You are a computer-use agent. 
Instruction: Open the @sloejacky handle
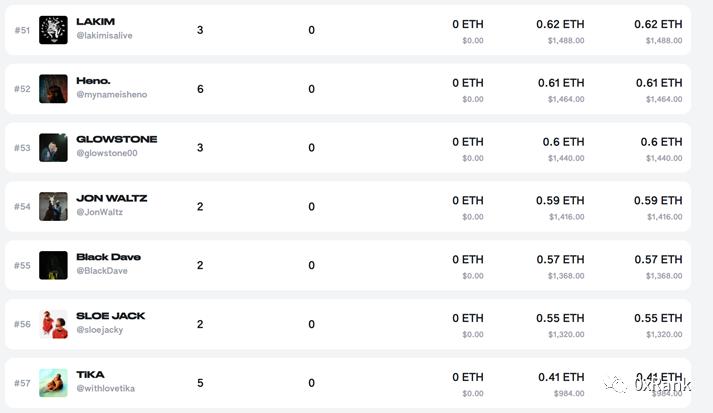100,330
